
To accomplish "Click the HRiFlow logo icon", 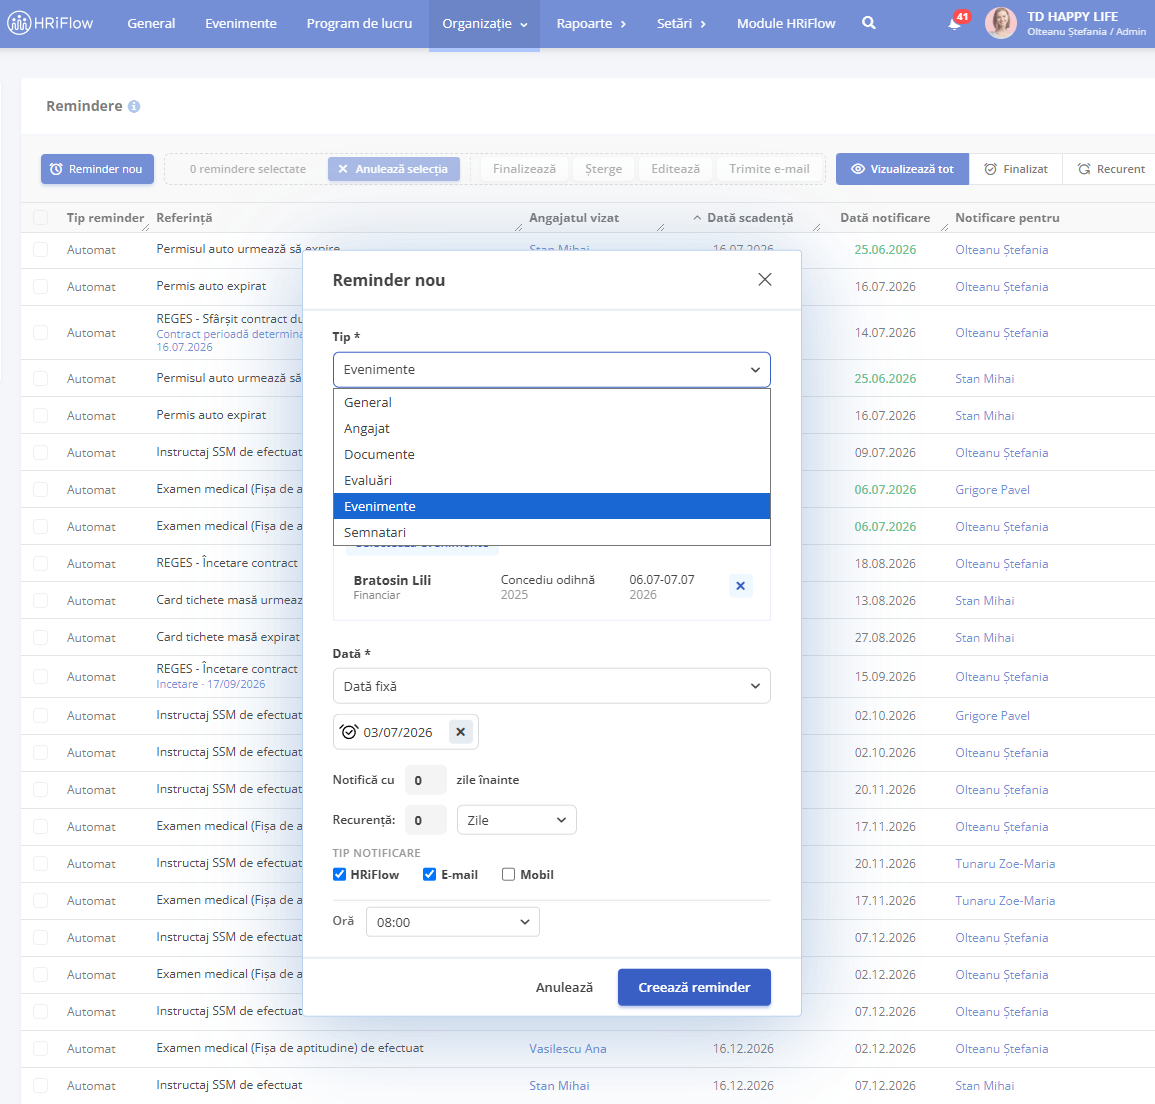I will click(19, 24).
